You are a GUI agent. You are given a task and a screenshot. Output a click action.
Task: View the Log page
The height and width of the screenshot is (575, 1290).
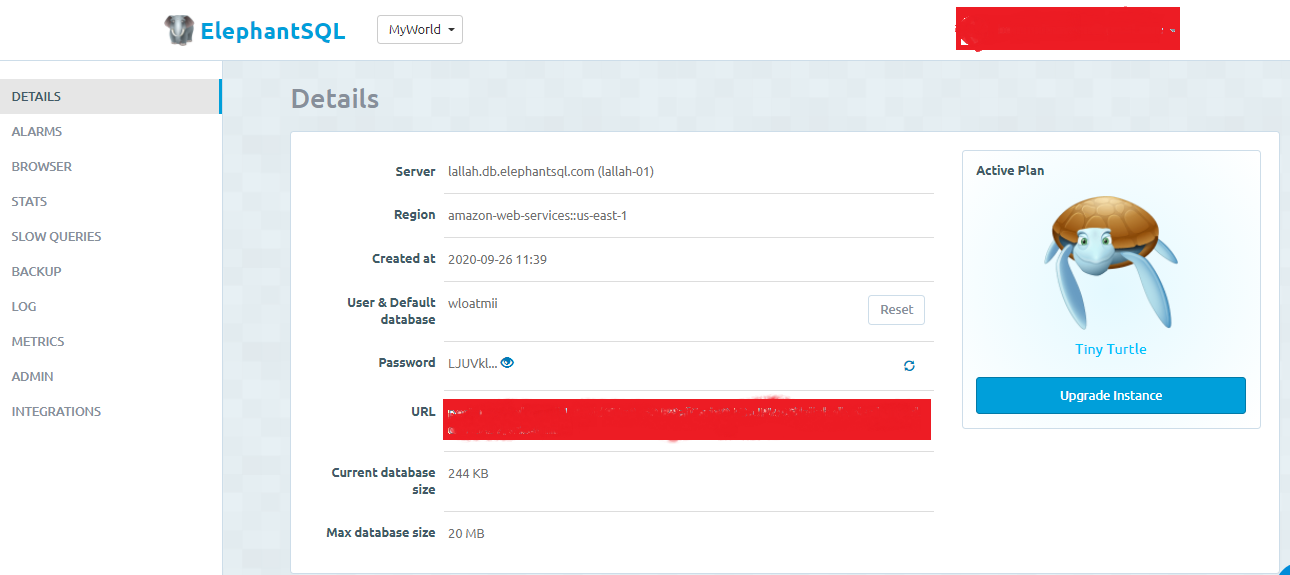tap(110, 307)
